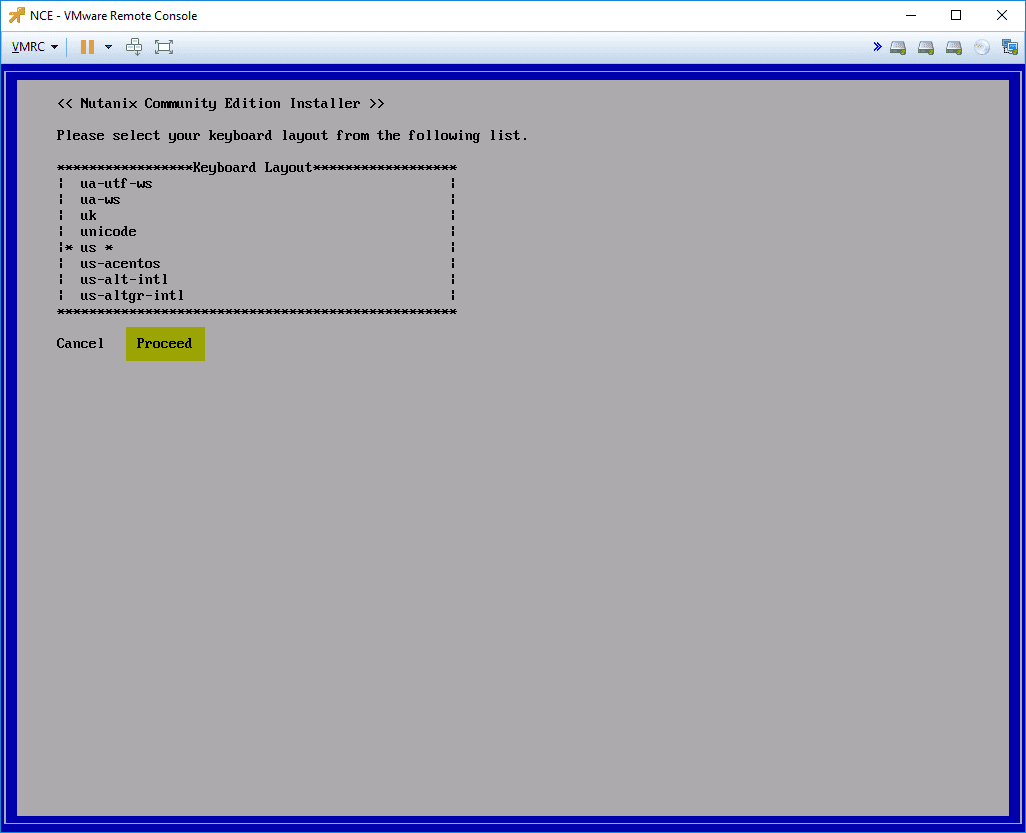Click the network adapter icon on the toolbar
This screenshot has height=833, width=1026.
point(1010,46)
